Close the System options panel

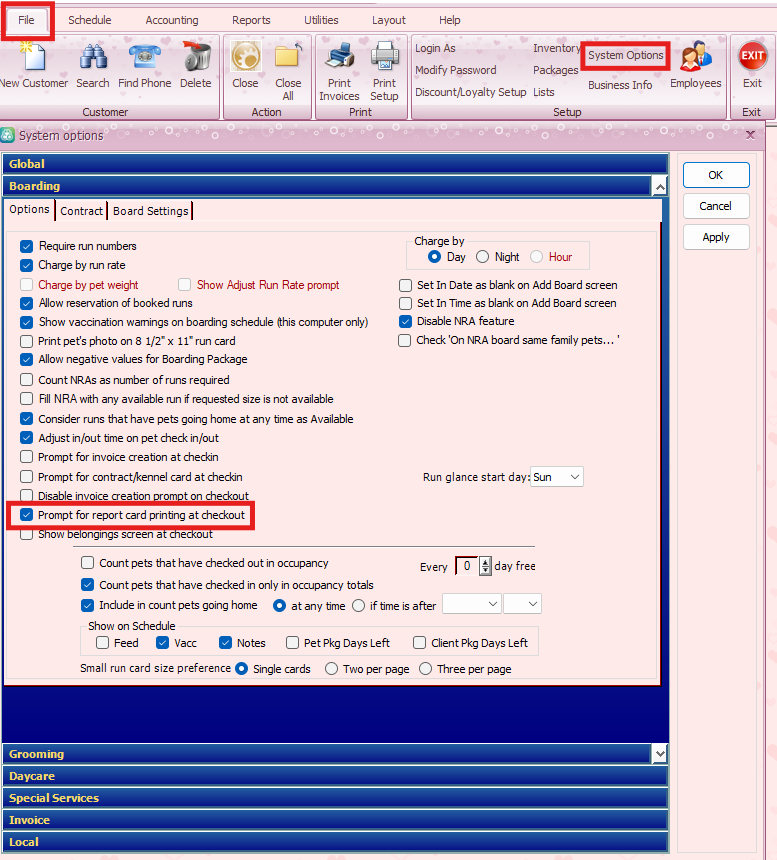click(750, 135)
